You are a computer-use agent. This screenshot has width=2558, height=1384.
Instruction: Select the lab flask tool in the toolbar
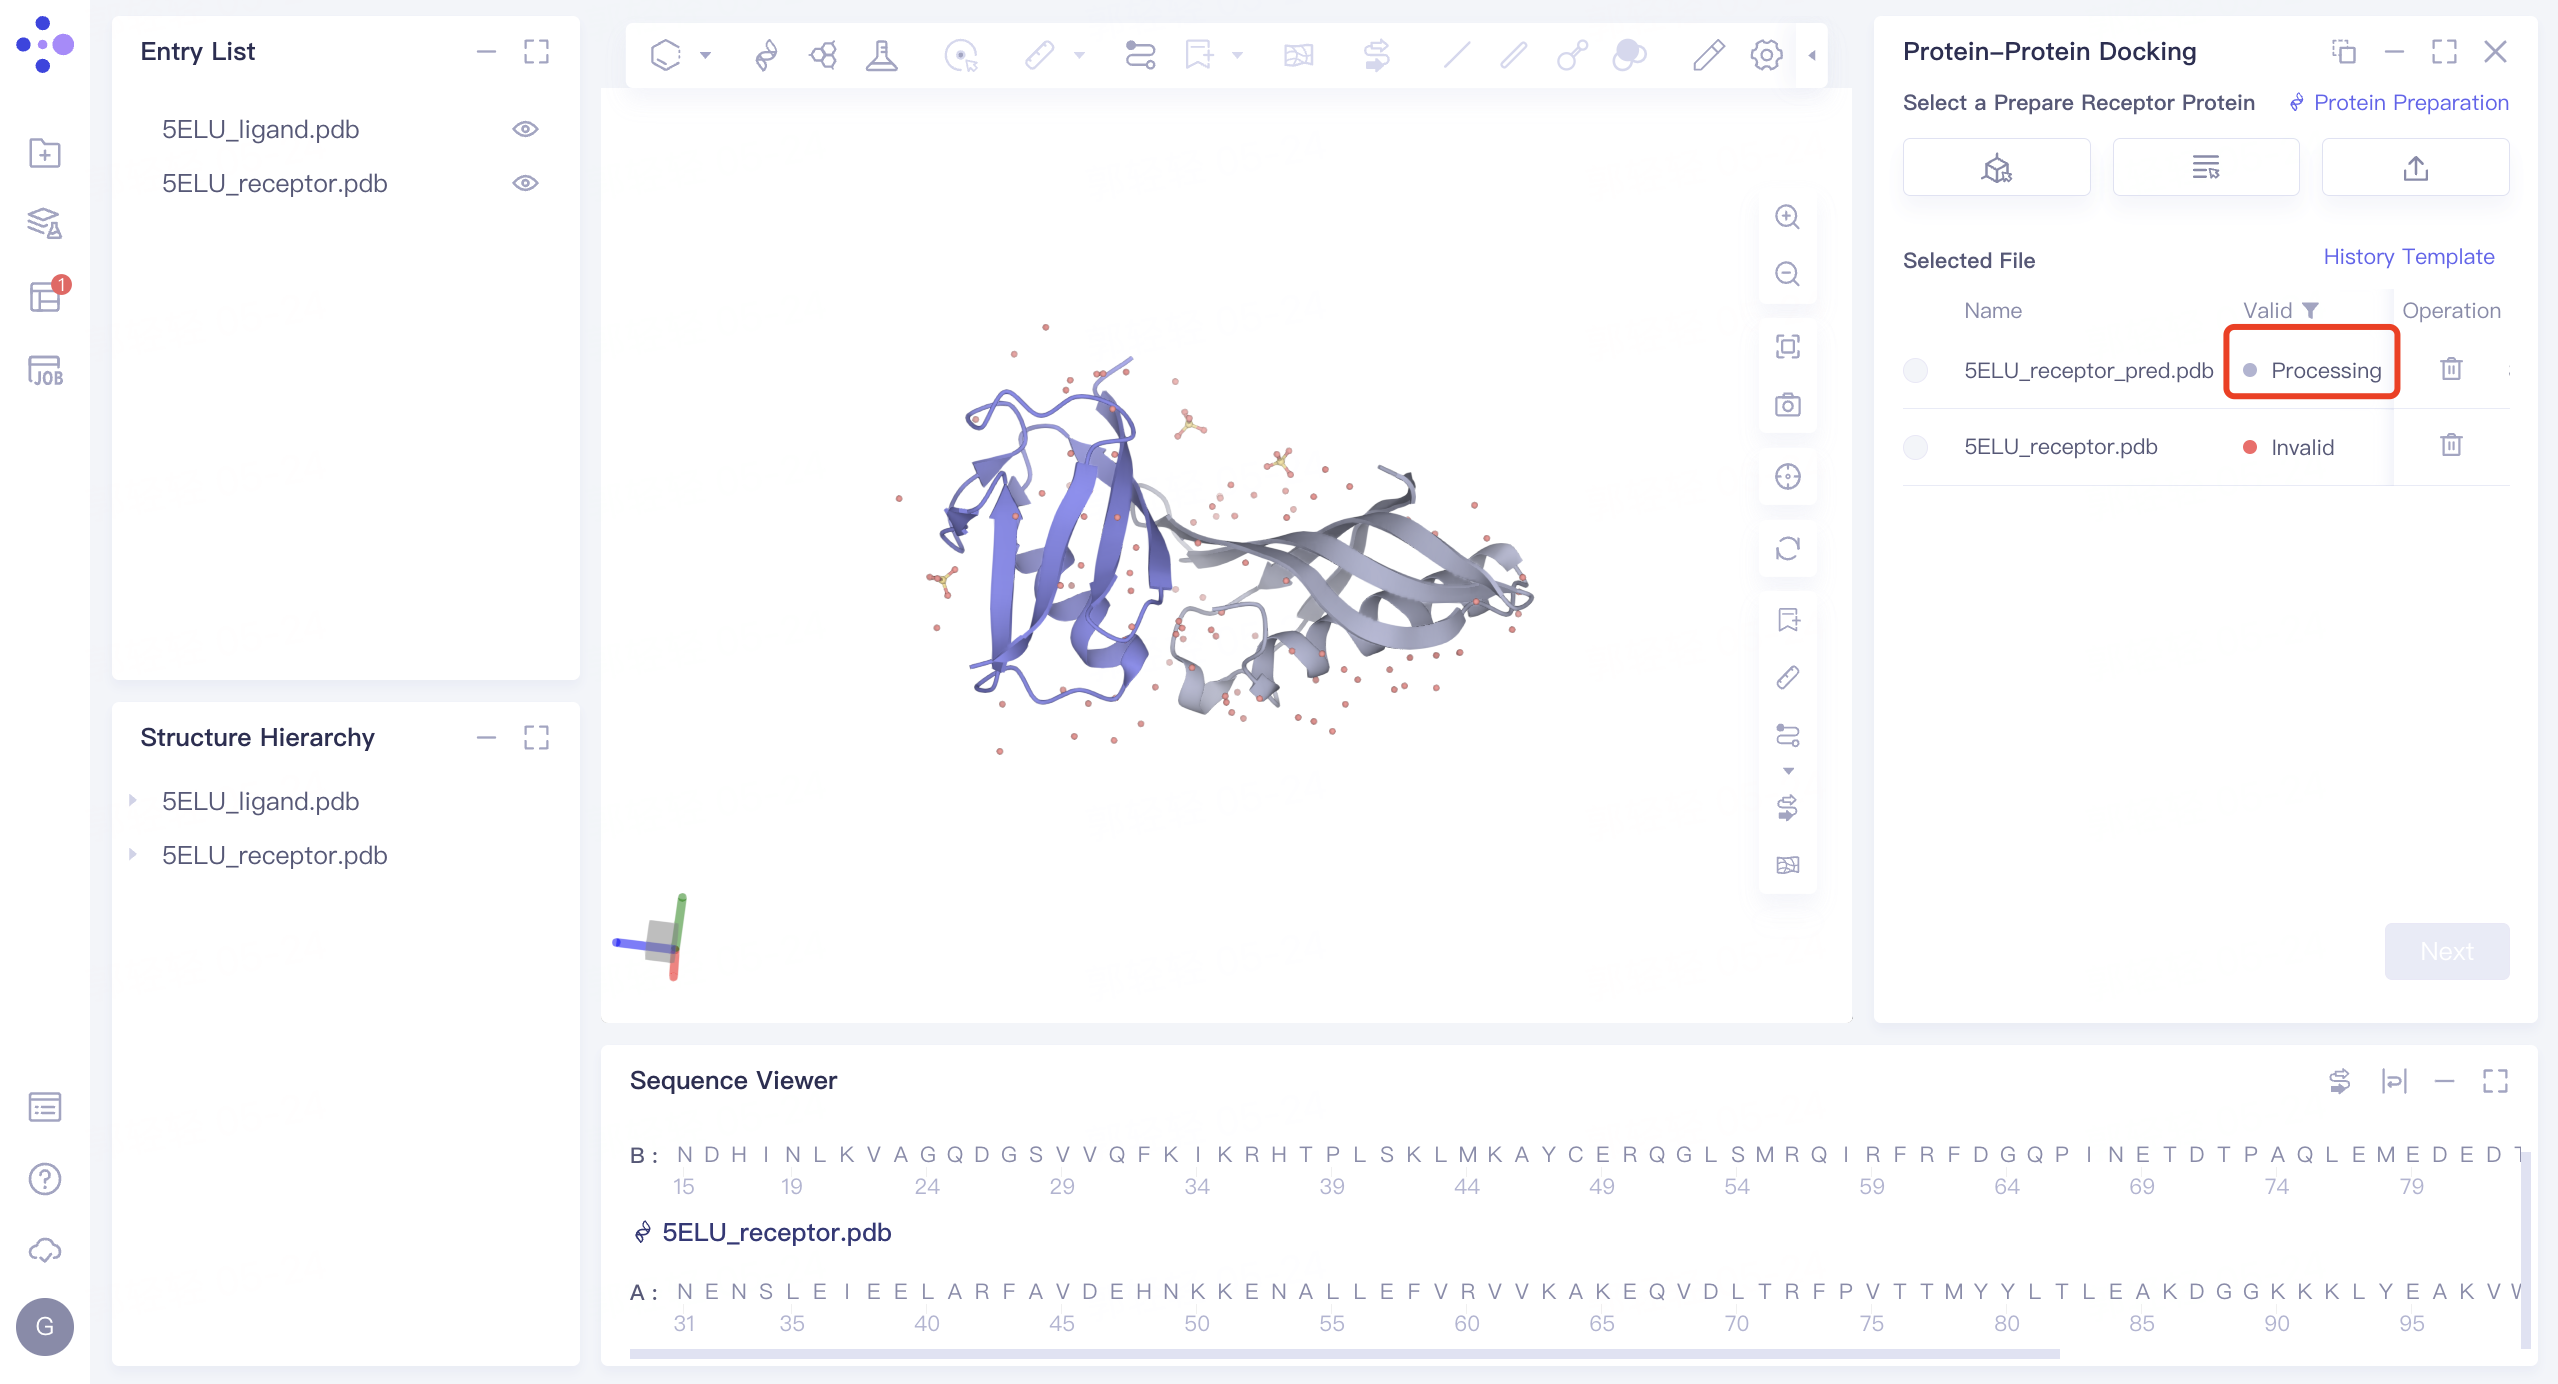(x=881, y=55)
